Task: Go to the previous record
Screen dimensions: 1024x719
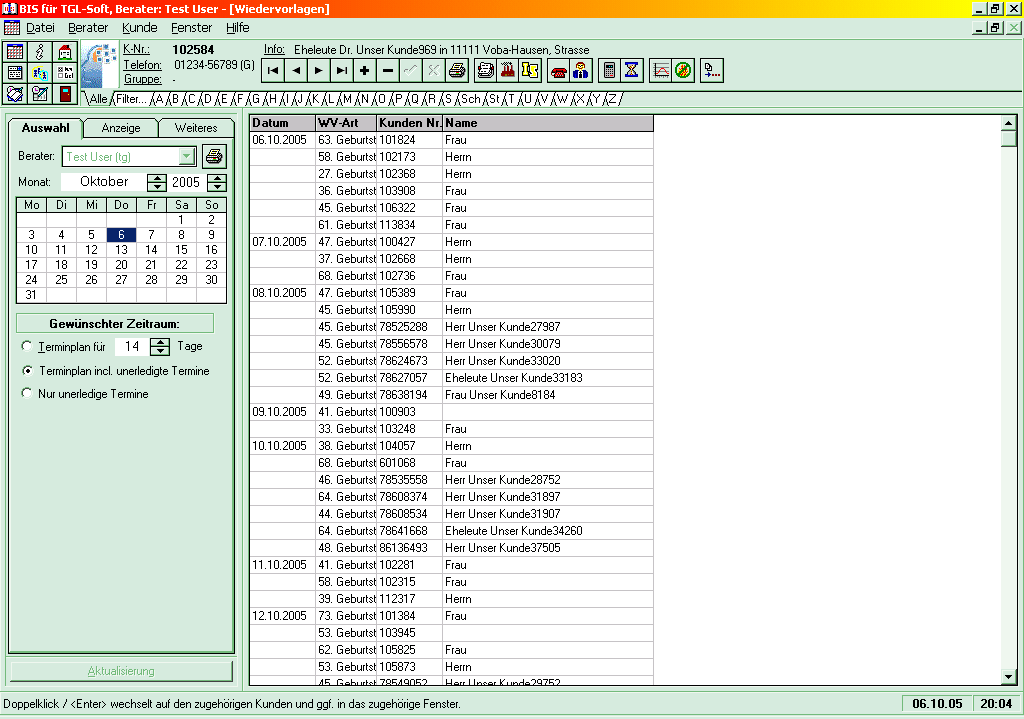Action: coord(296,71)
